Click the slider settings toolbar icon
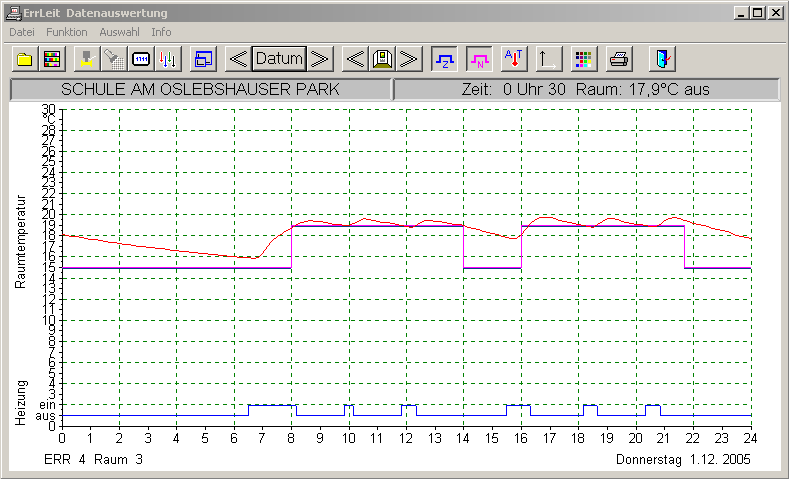The height and width of the screenshot is (479, 789). point(169,58)
